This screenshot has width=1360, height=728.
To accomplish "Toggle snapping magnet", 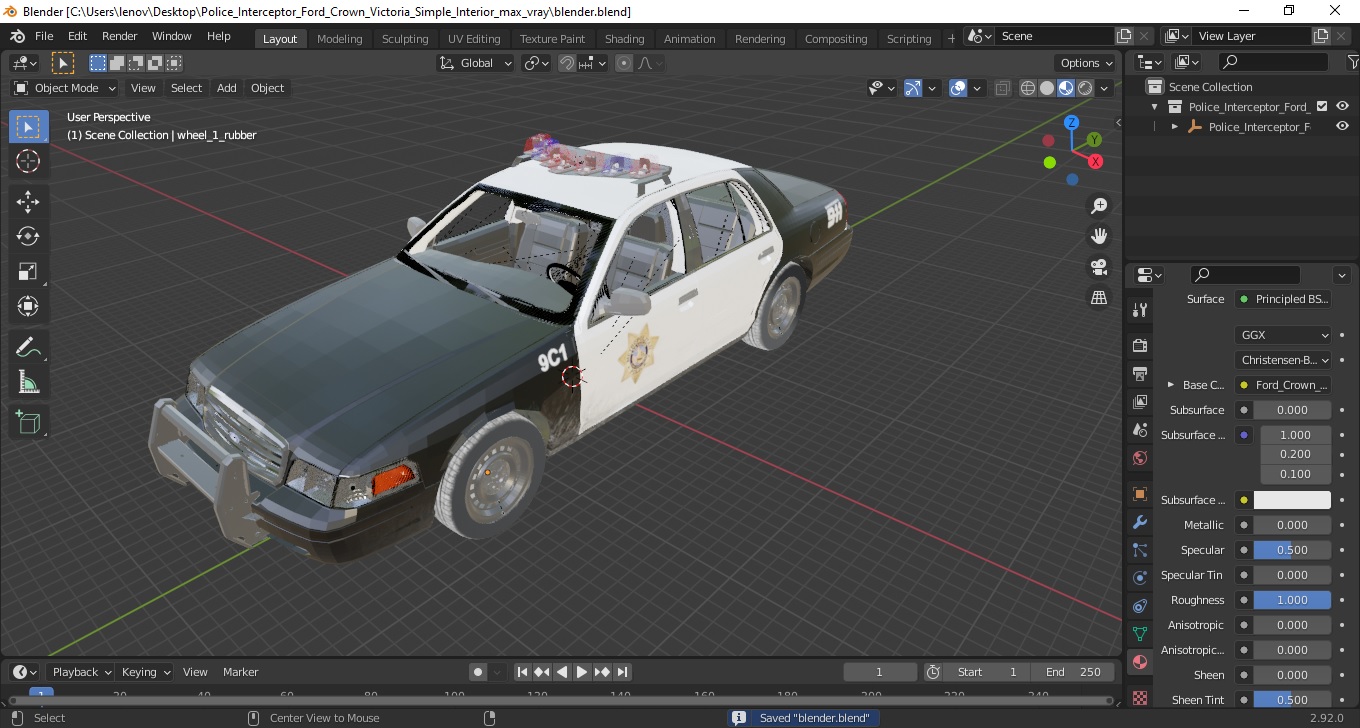I will 567,63.
